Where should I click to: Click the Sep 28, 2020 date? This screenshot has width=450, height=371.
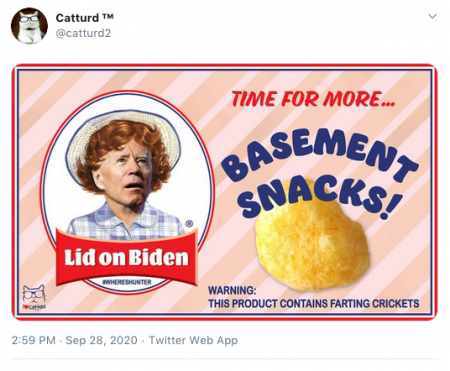(x=102, y=340)
